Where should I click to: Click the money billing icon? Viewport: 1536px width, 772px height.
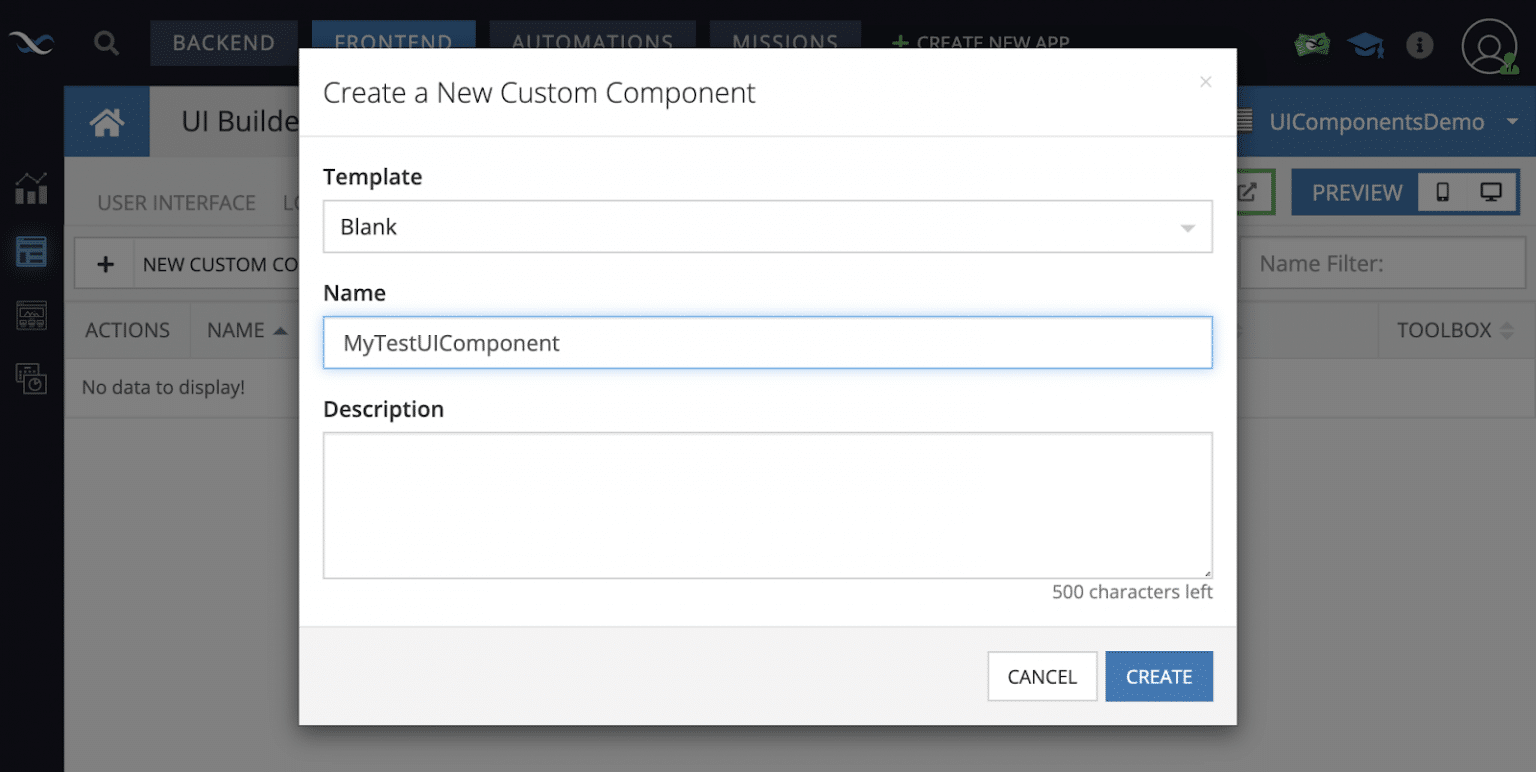1313,44
